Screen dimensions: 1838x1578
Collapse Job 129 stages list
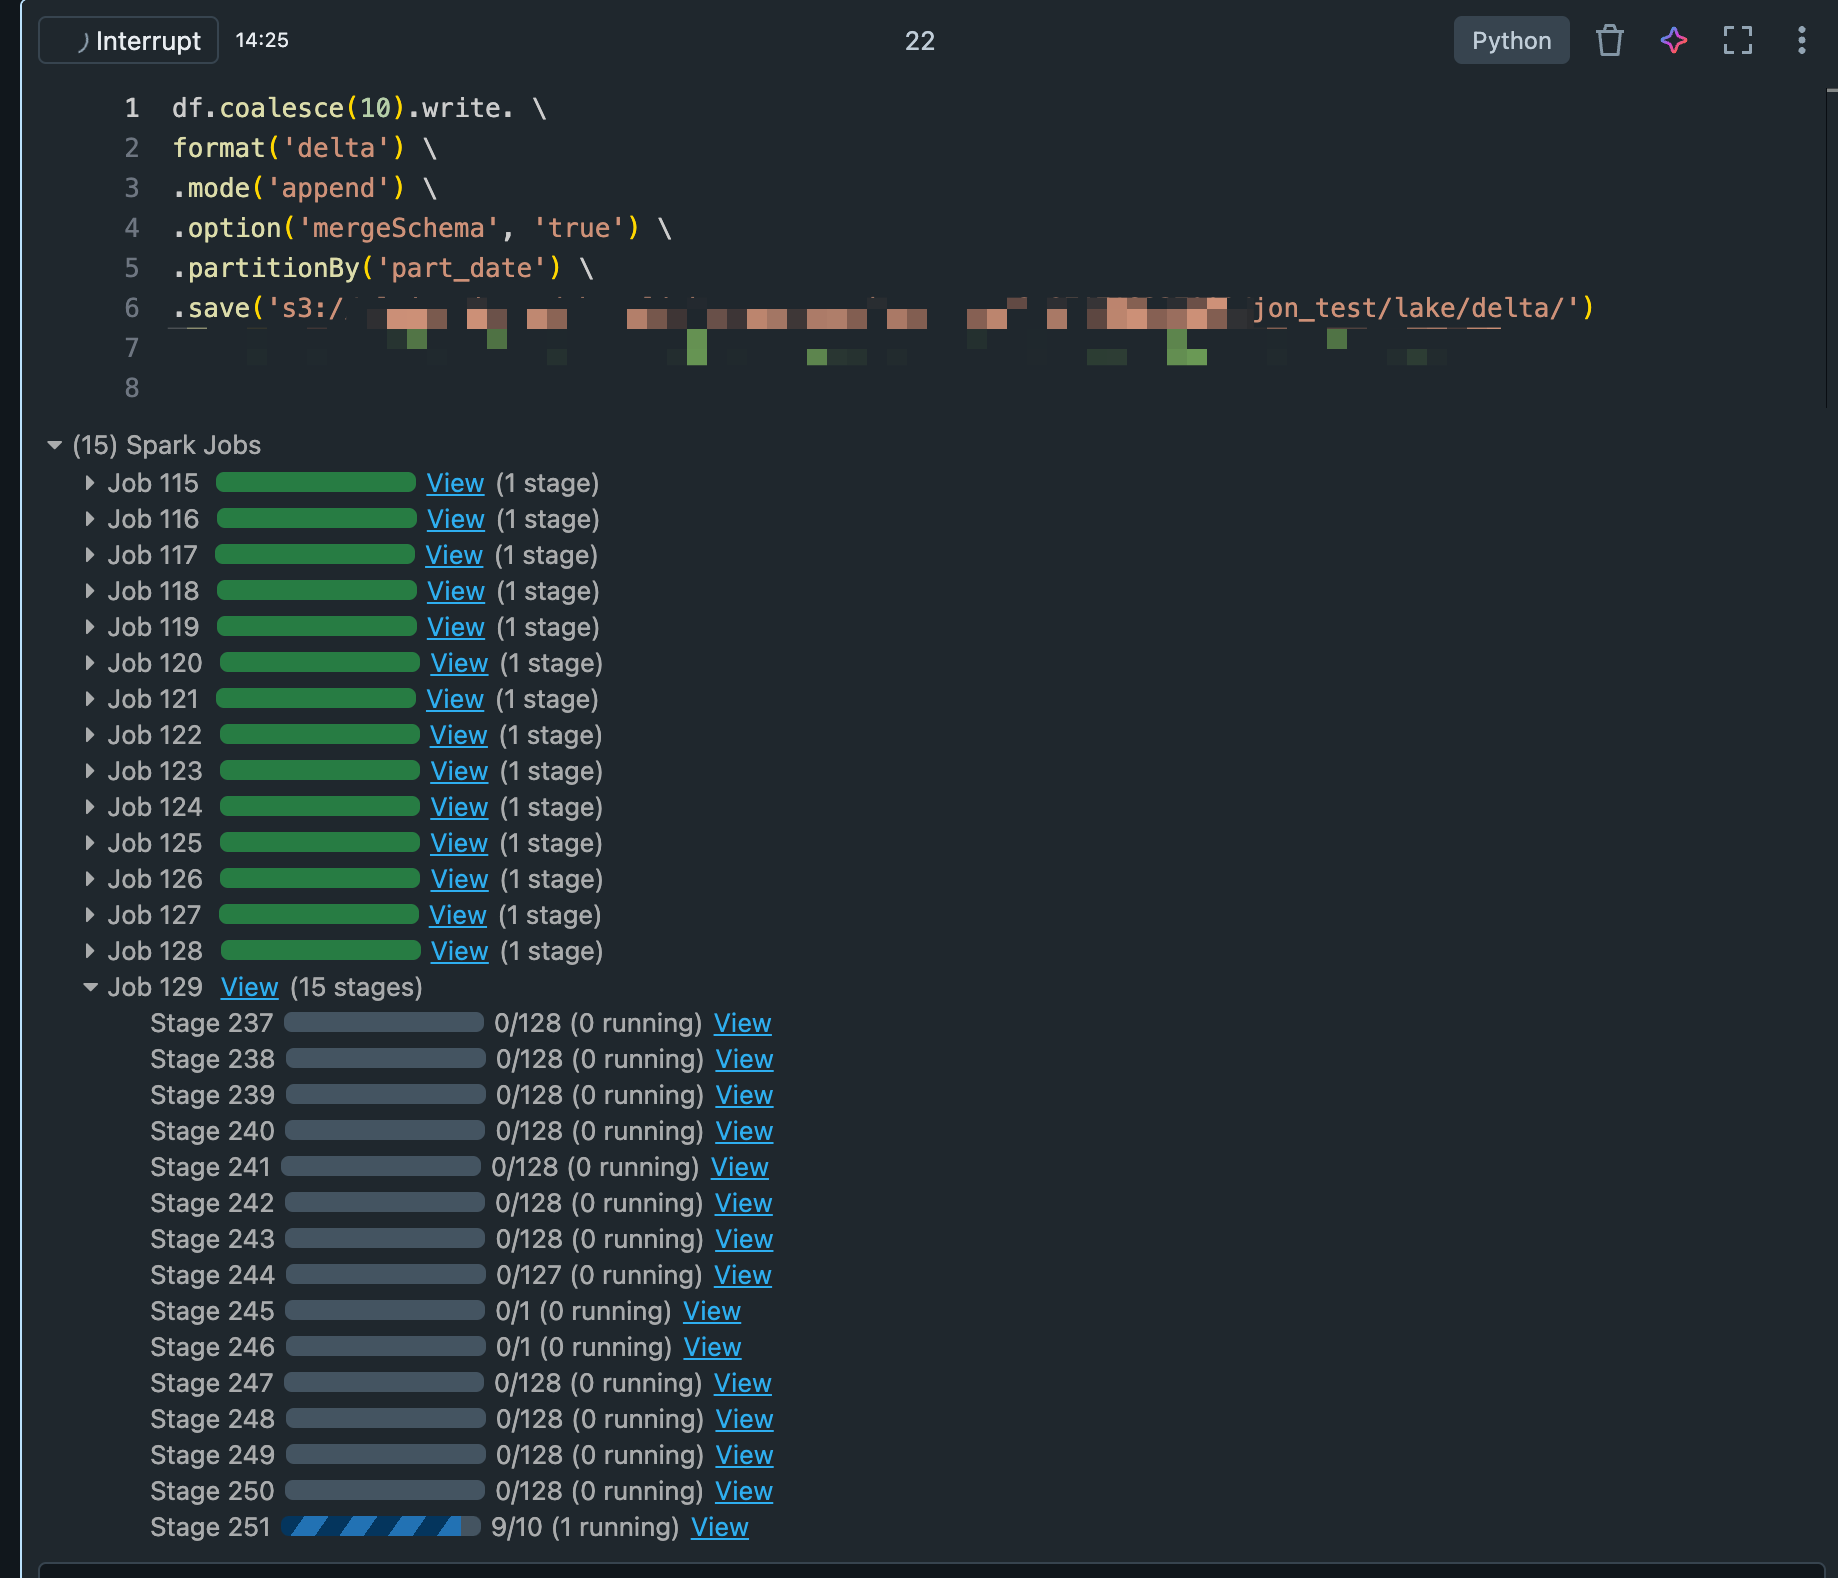tap(90, 987)
